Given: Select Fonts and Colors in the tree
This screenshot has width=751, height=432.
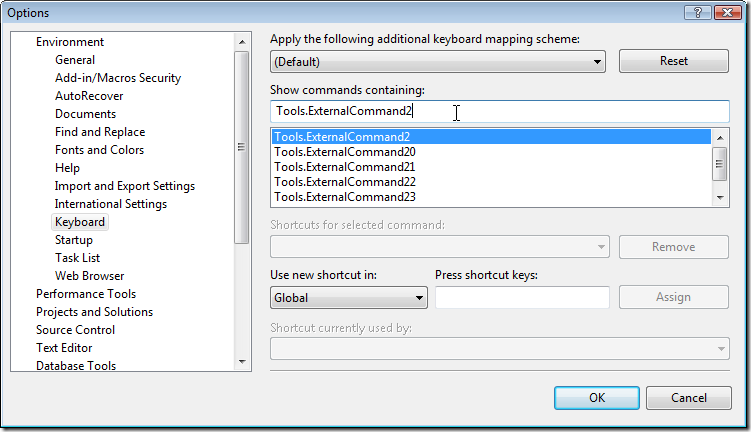Looking at the screenshot, I should (99, 150).
